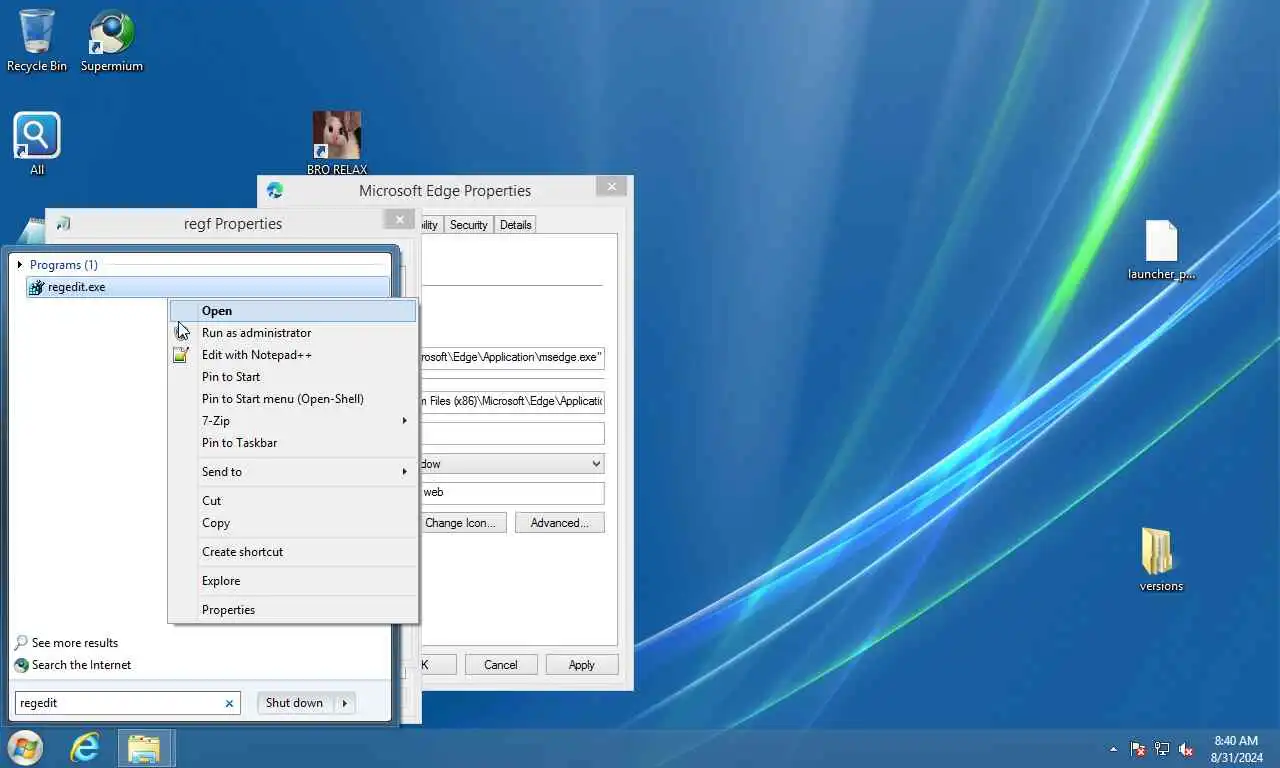Click the Shut down button
The width and height of the screenshot is (1280, 768).
click(295, 703)
